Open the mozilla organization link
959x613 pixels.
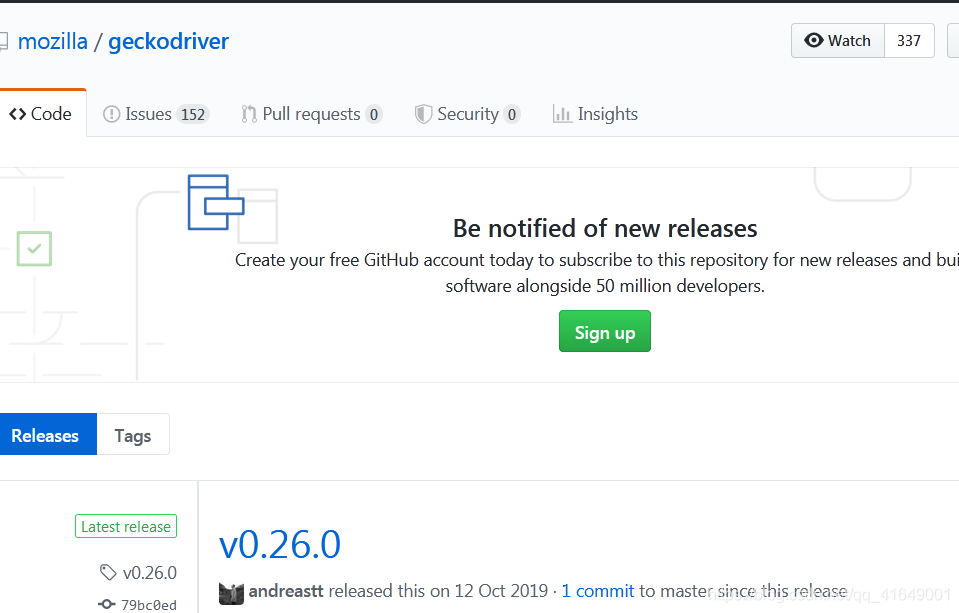pyautogui.click(x=53, y=42)
